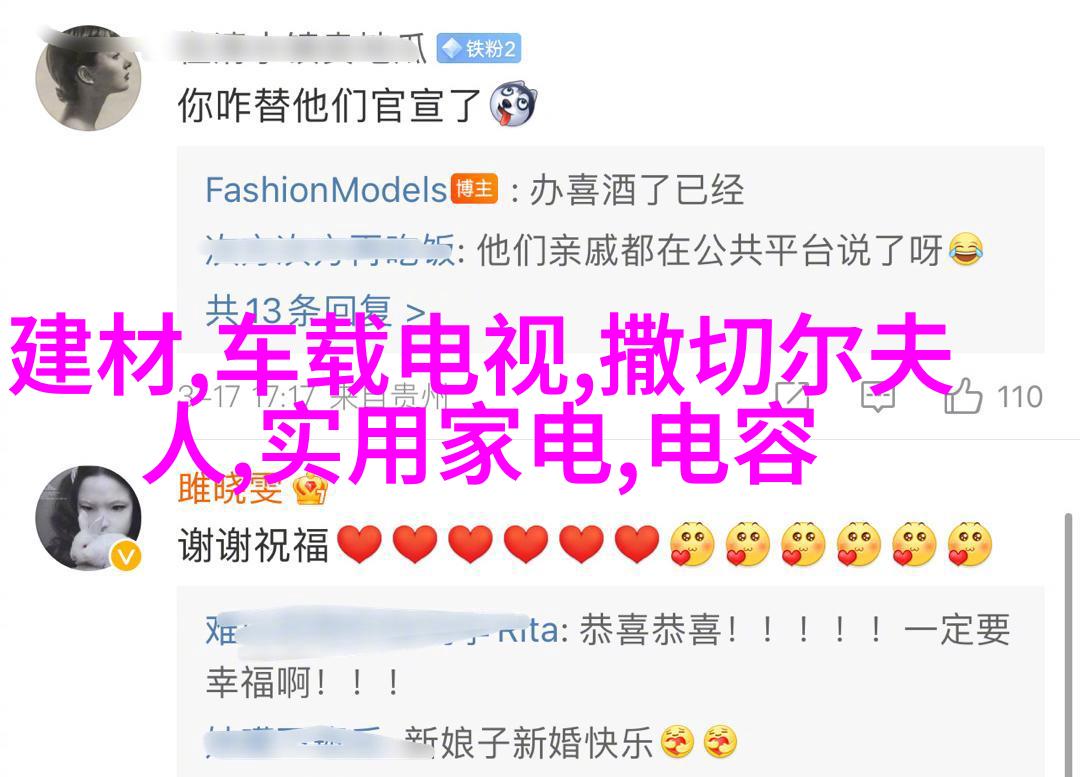The height and width of the screenshot is (777, 1080).
Task: Click the 110 likes count
Action: [1020, 397]
